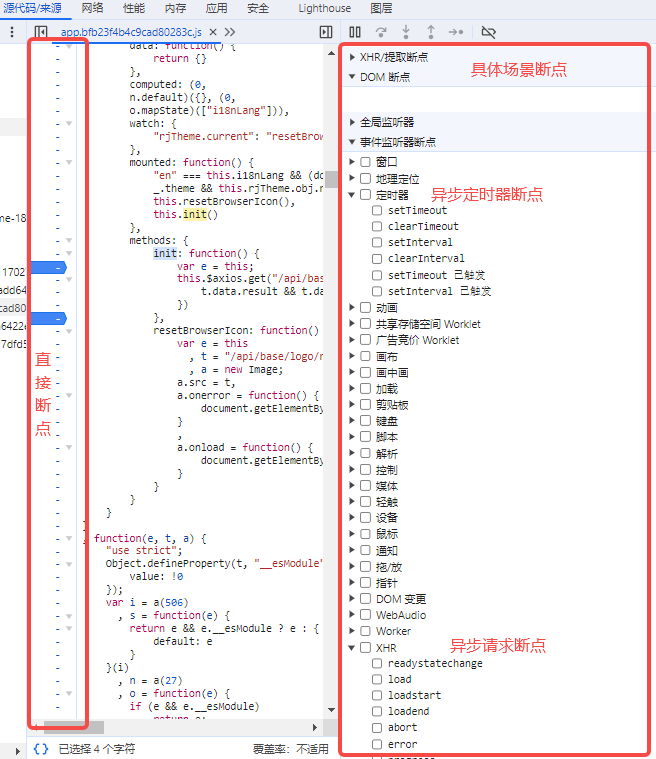This screenshot has width=656, height=759.
Task: Expand the XHR/提取断点 section
Action: (352, 57)
